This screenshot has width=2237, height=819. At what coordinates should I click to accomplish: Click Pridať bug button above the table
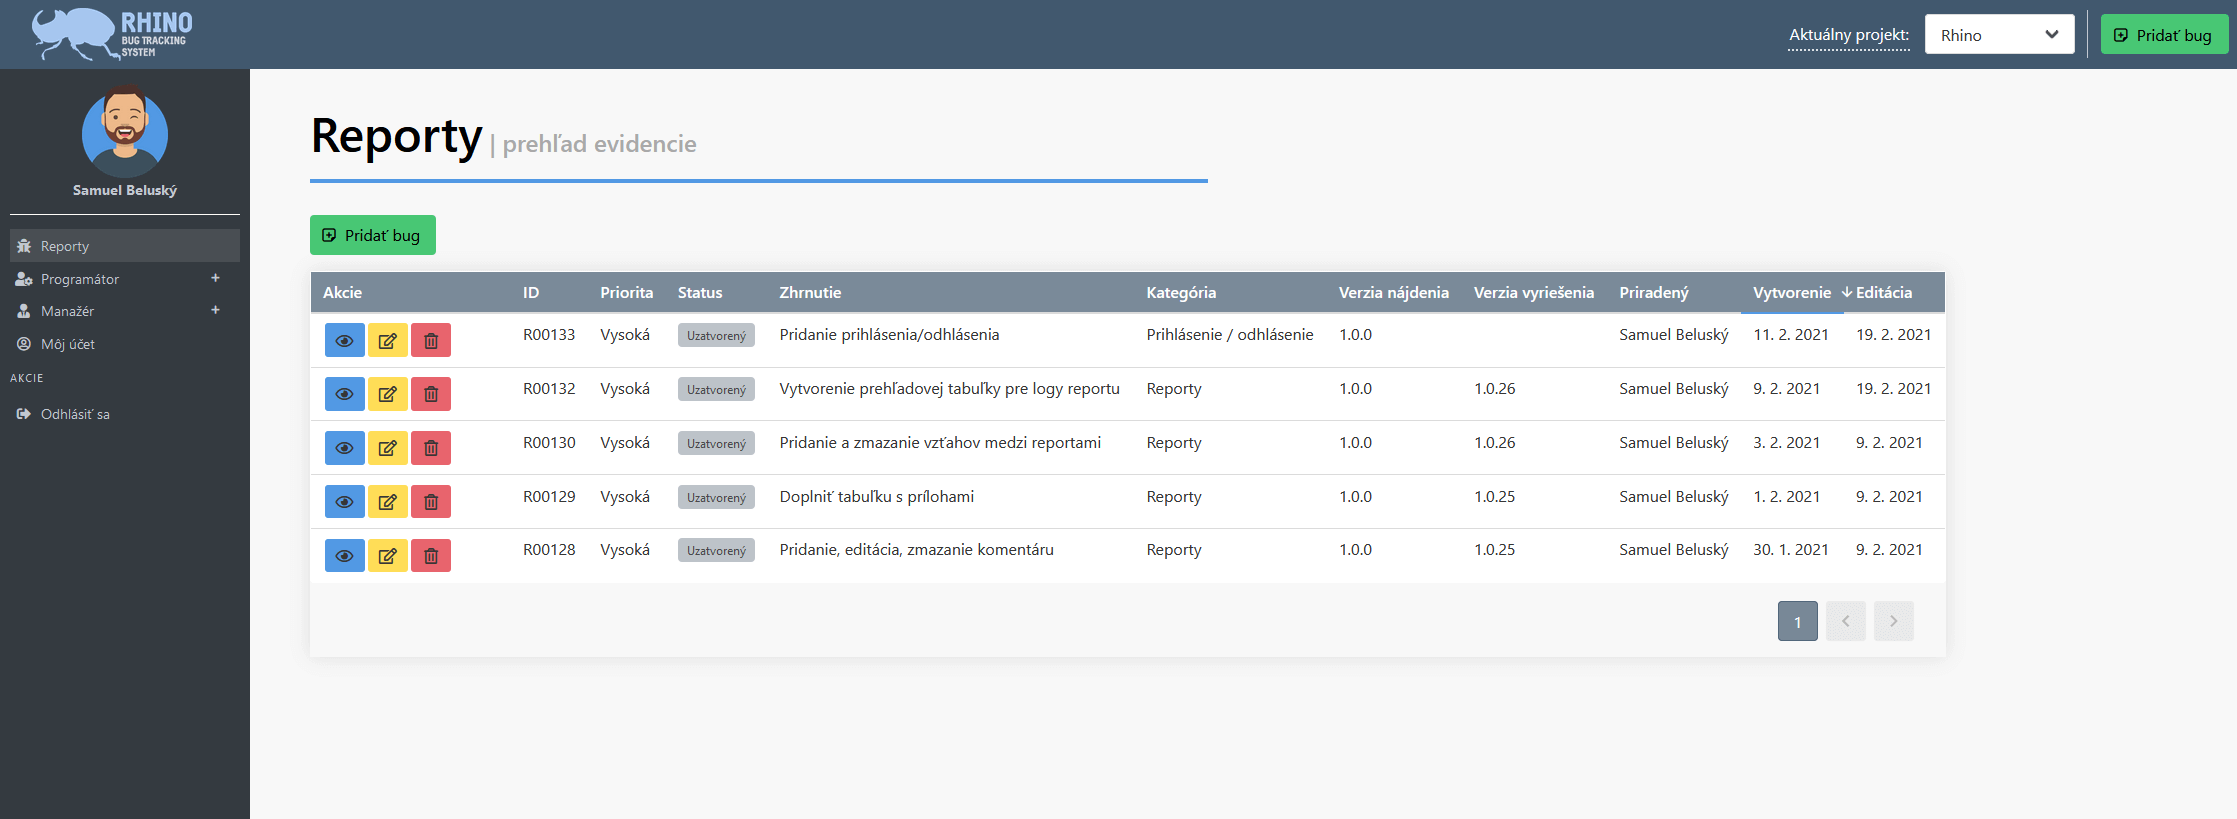pos(372,235)
